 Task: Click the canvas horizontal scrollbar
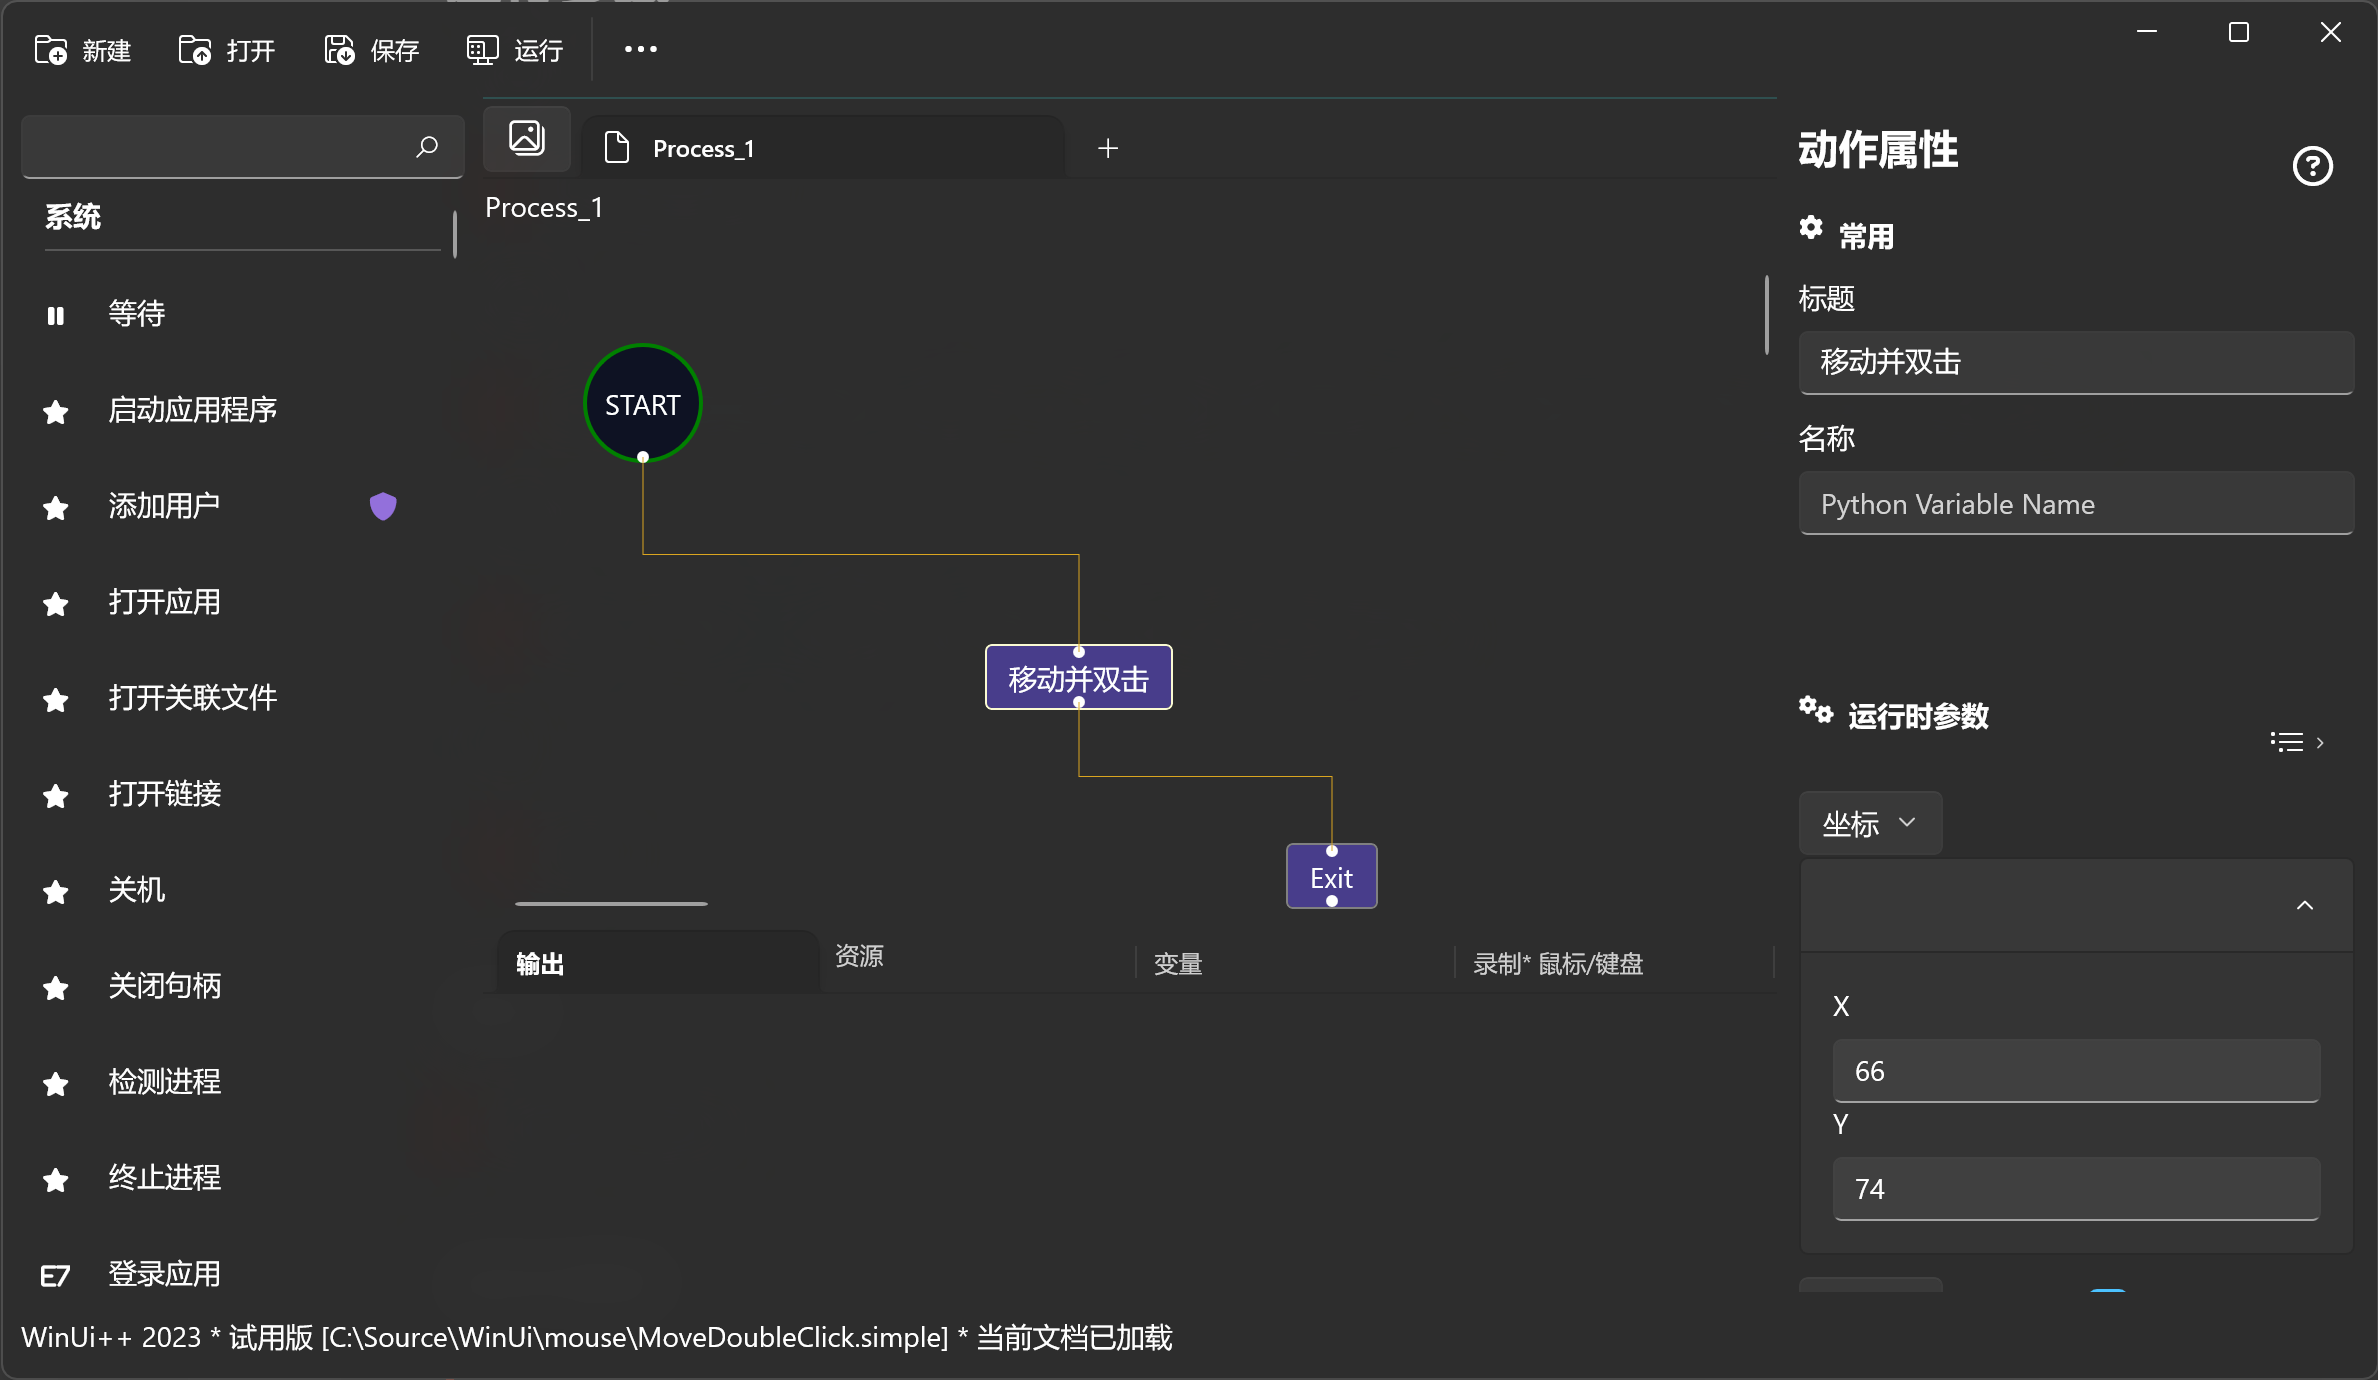tap(611, 903)
